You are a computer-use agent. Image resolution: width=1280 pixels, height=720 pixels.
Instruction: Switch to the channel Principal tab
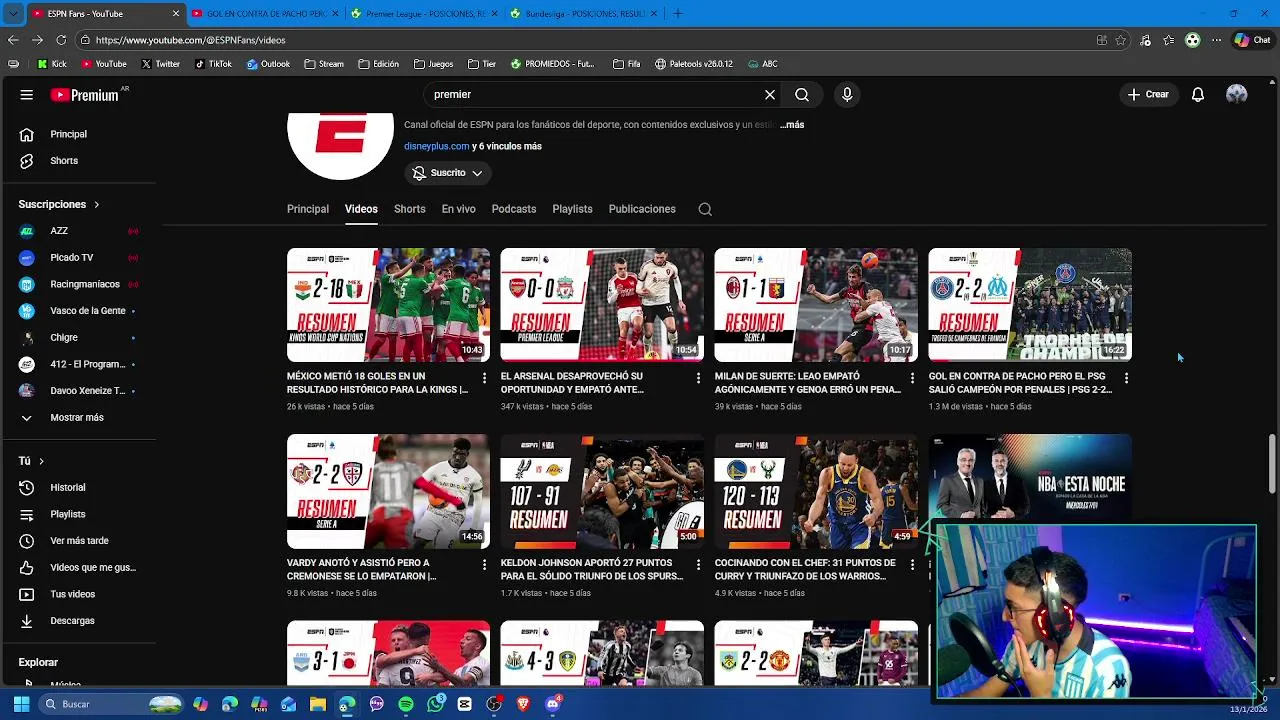click(308, 209)
